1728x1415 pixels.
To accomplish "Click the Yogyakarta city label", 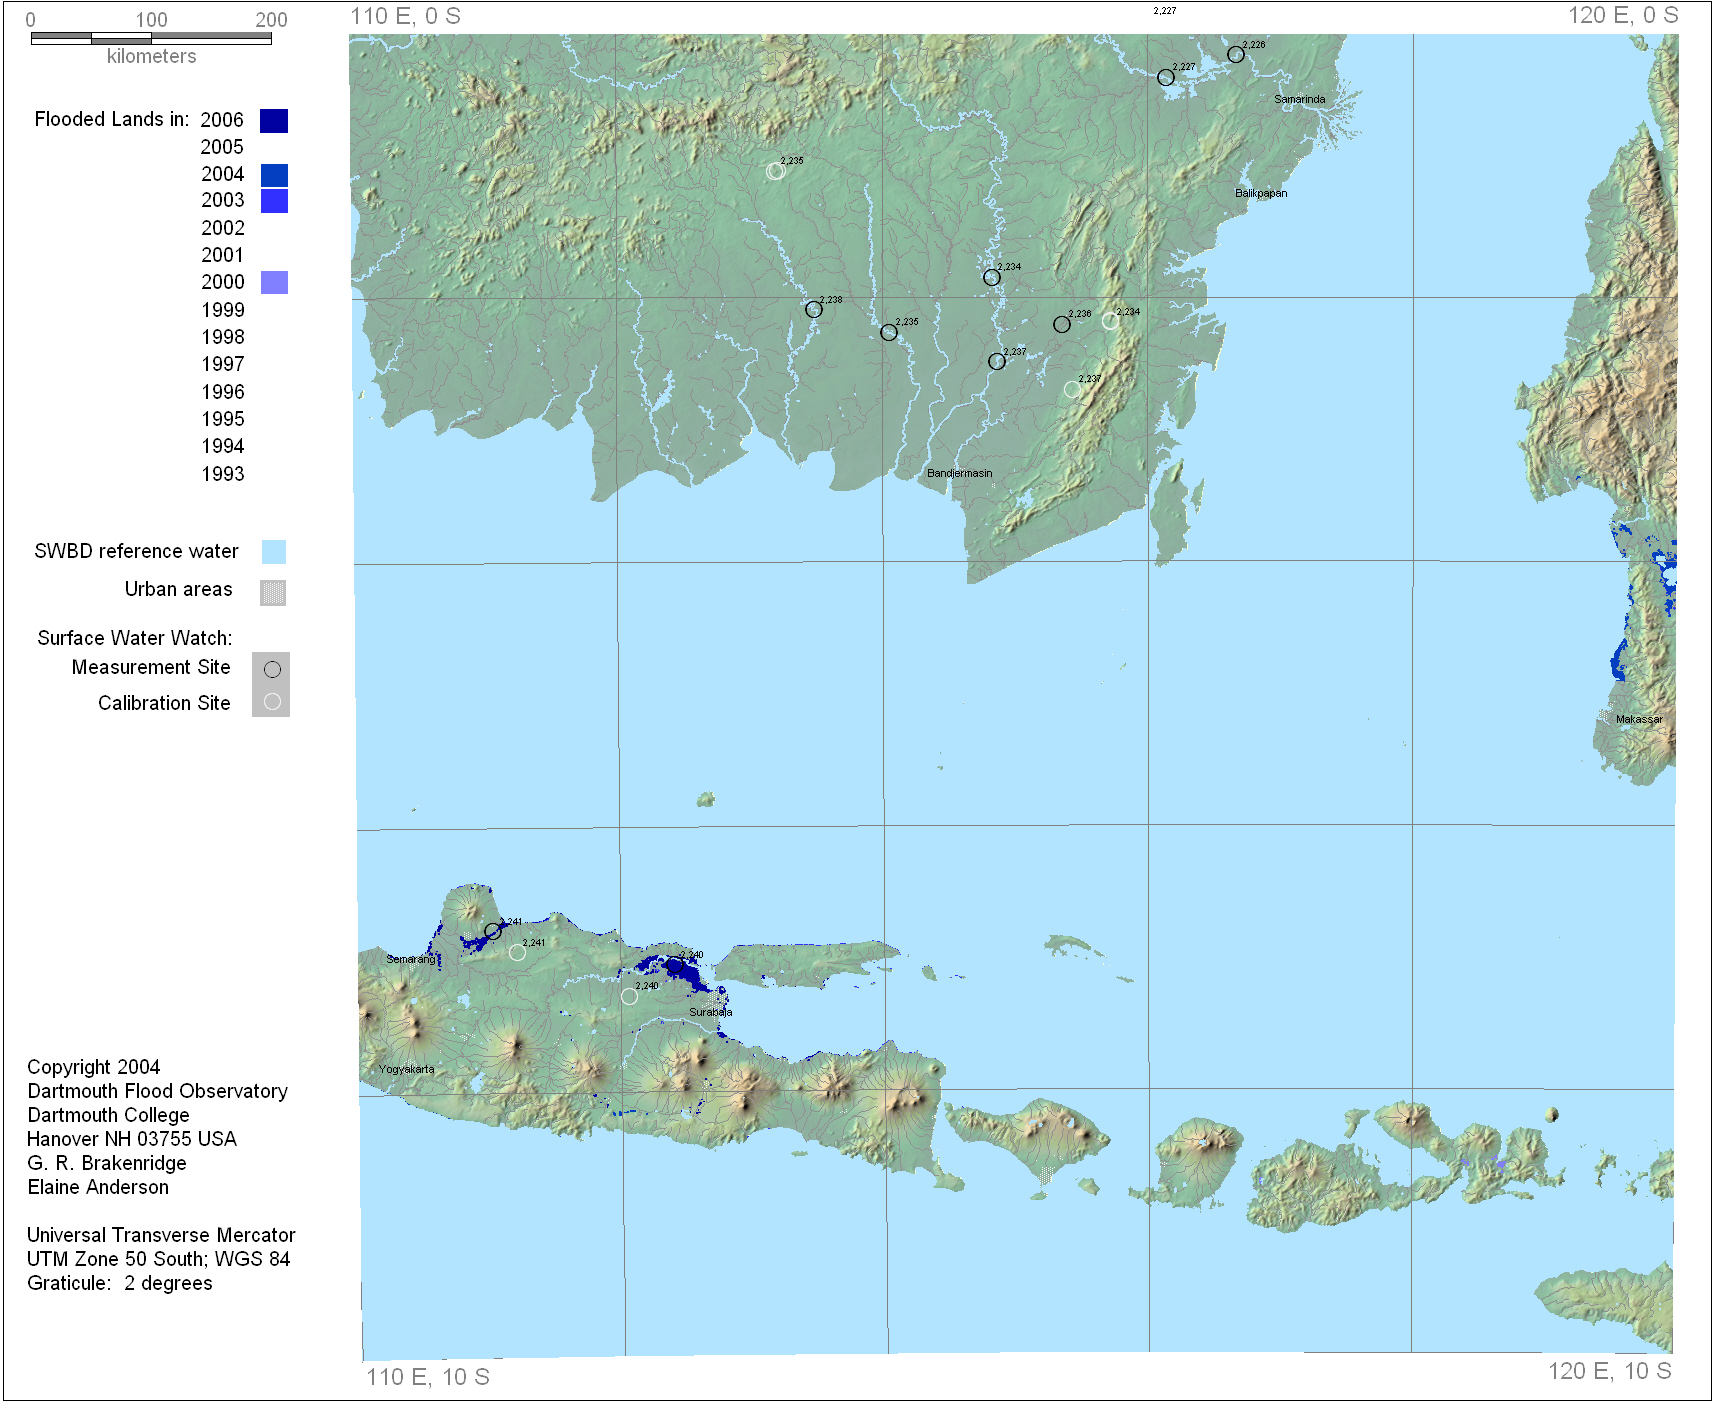I will [x=406, y=1069].
